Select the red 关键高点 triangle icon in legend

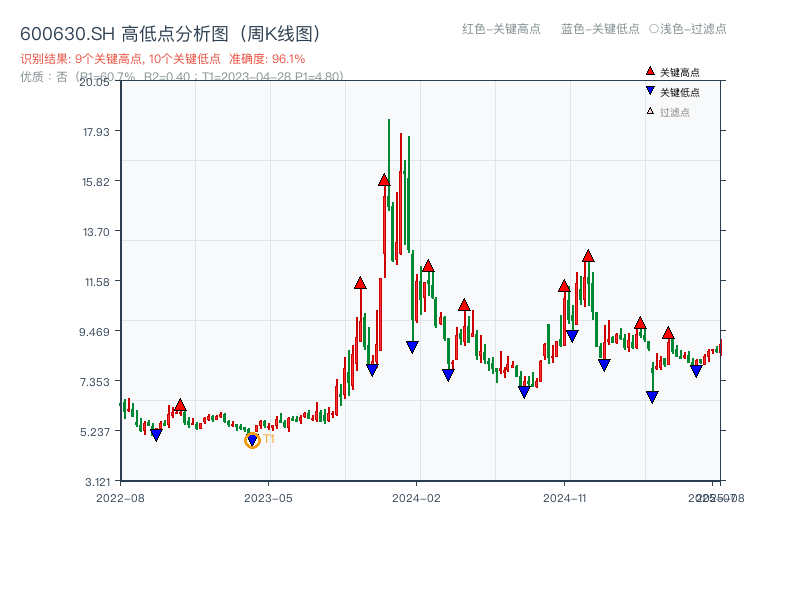(648, 71)
